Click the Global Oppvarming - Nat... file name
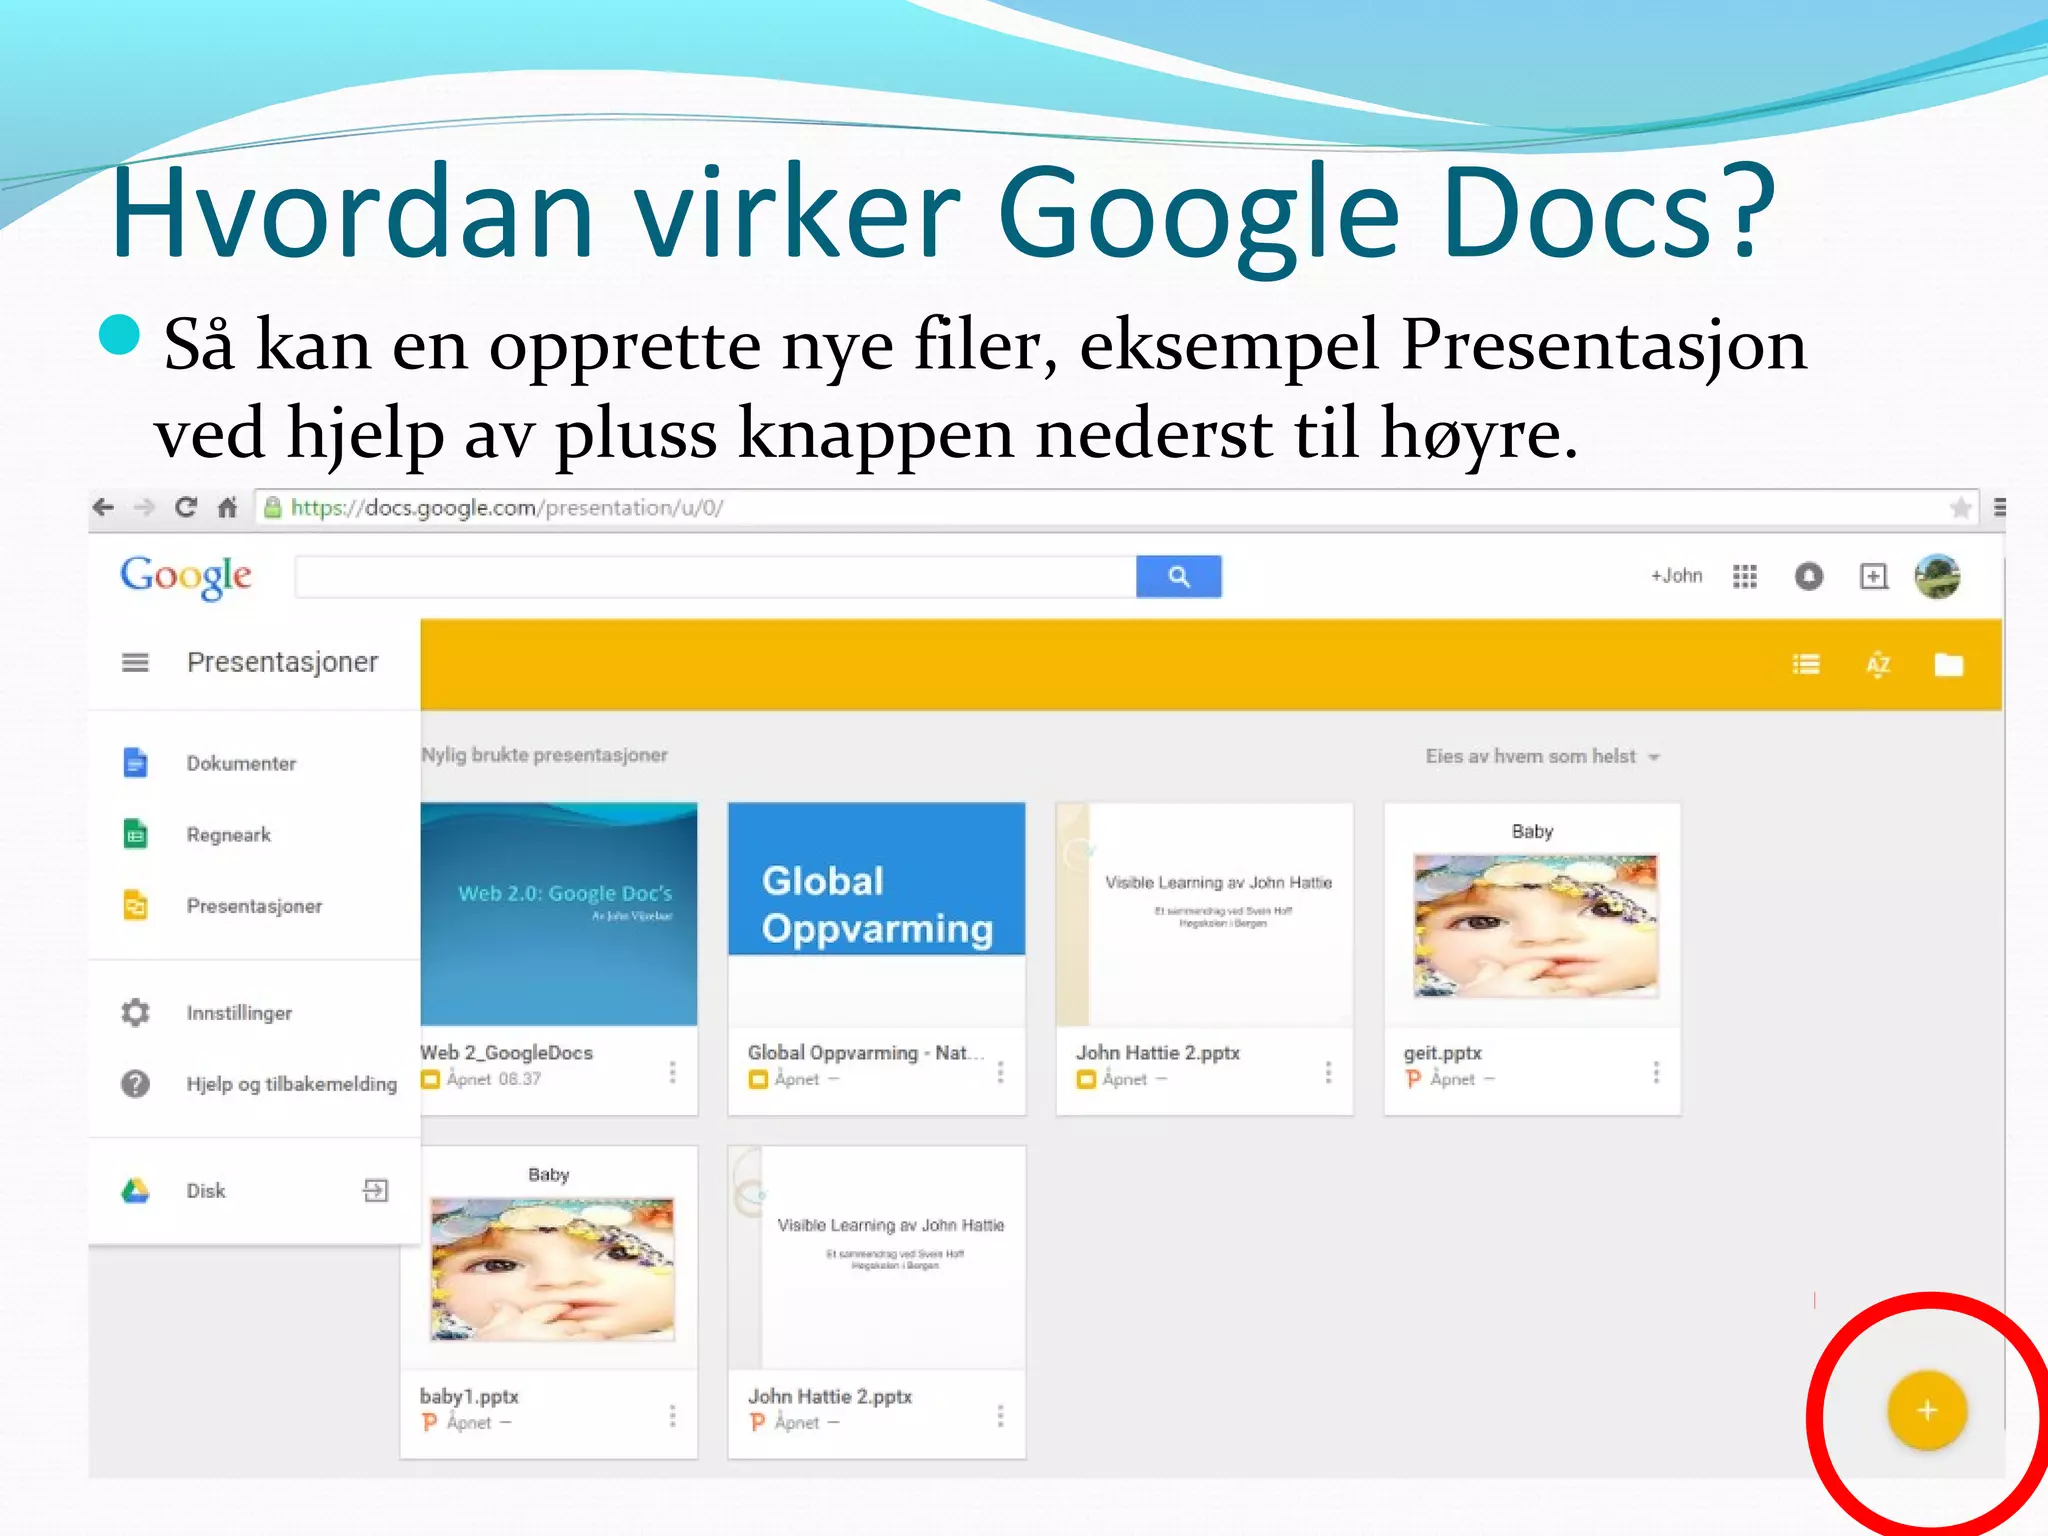Image resolution: width=2048 pixels, height=1536 pixels. click(x=866, y=1053)
